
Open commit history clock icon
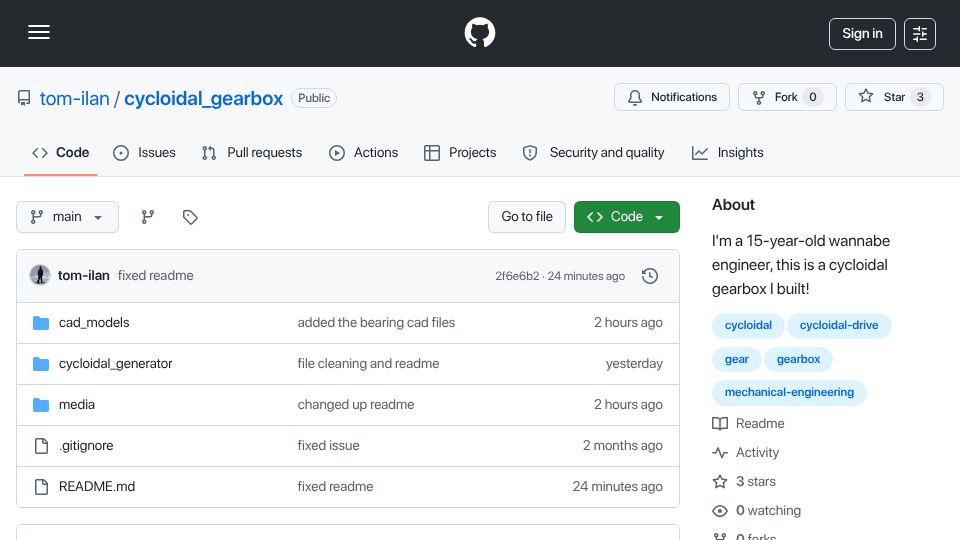coord(650,276)
